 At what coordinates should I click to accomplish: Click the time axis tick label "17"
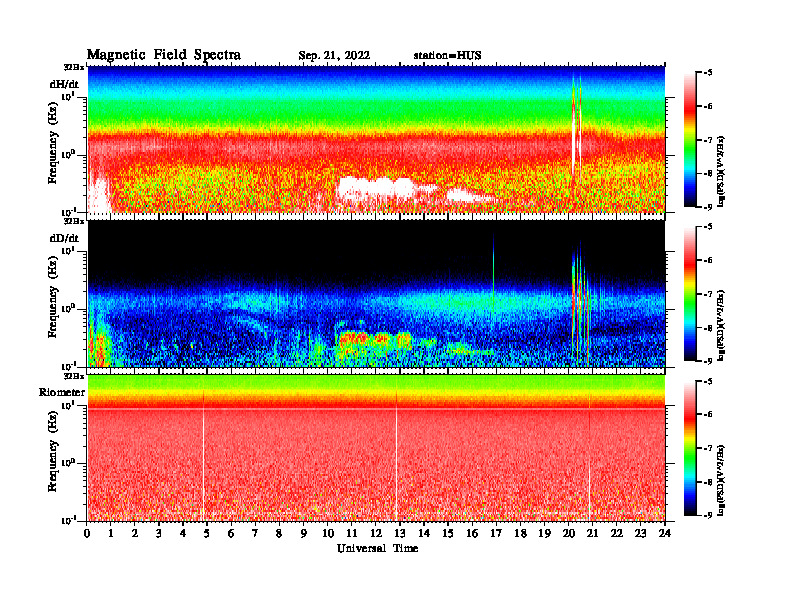(496, 533)
